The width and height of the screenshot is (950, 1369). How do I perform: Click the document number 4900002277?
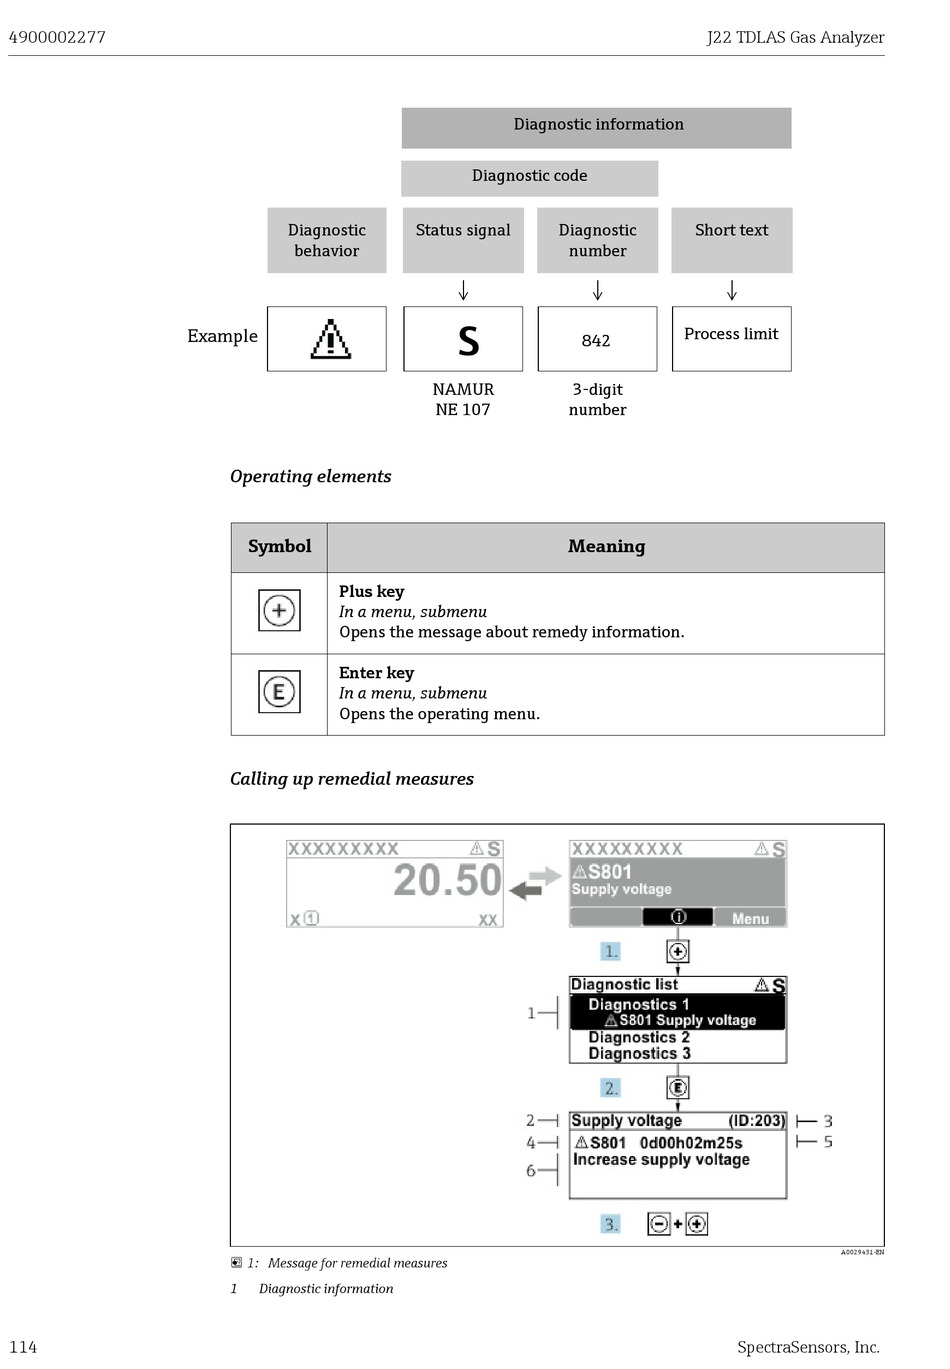(57, 37)
